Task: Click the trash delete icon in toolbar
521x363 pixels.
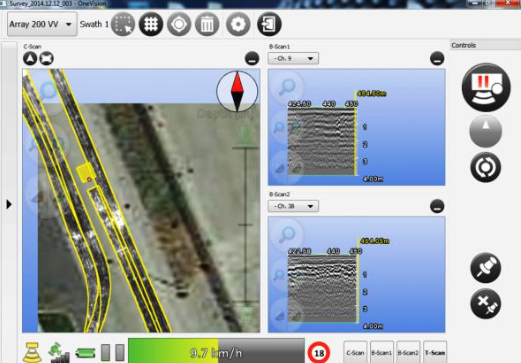Action: point(207,24)
